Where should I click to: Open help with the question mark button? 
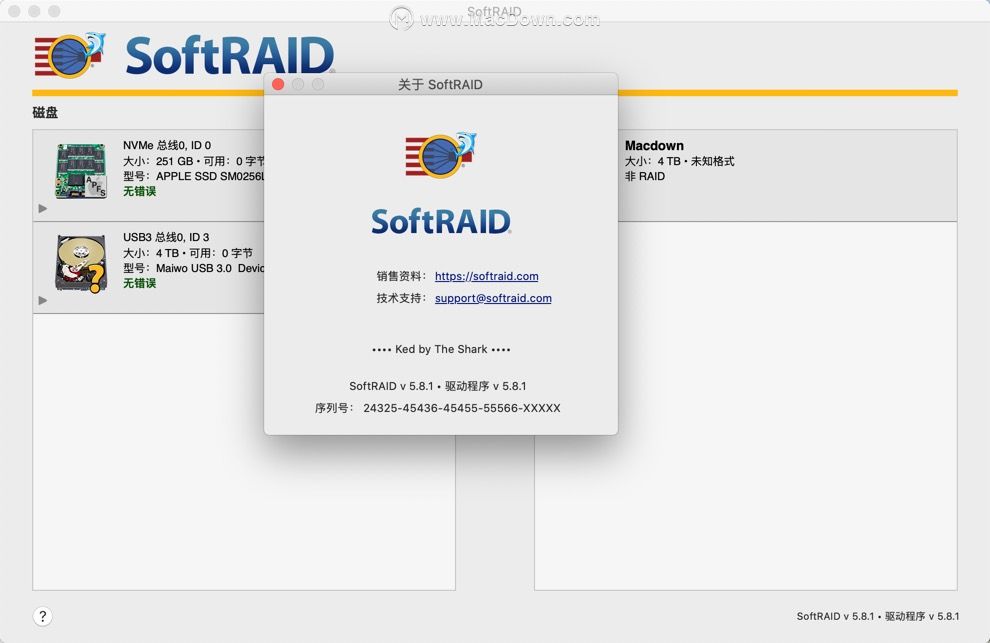click(42, 616)
